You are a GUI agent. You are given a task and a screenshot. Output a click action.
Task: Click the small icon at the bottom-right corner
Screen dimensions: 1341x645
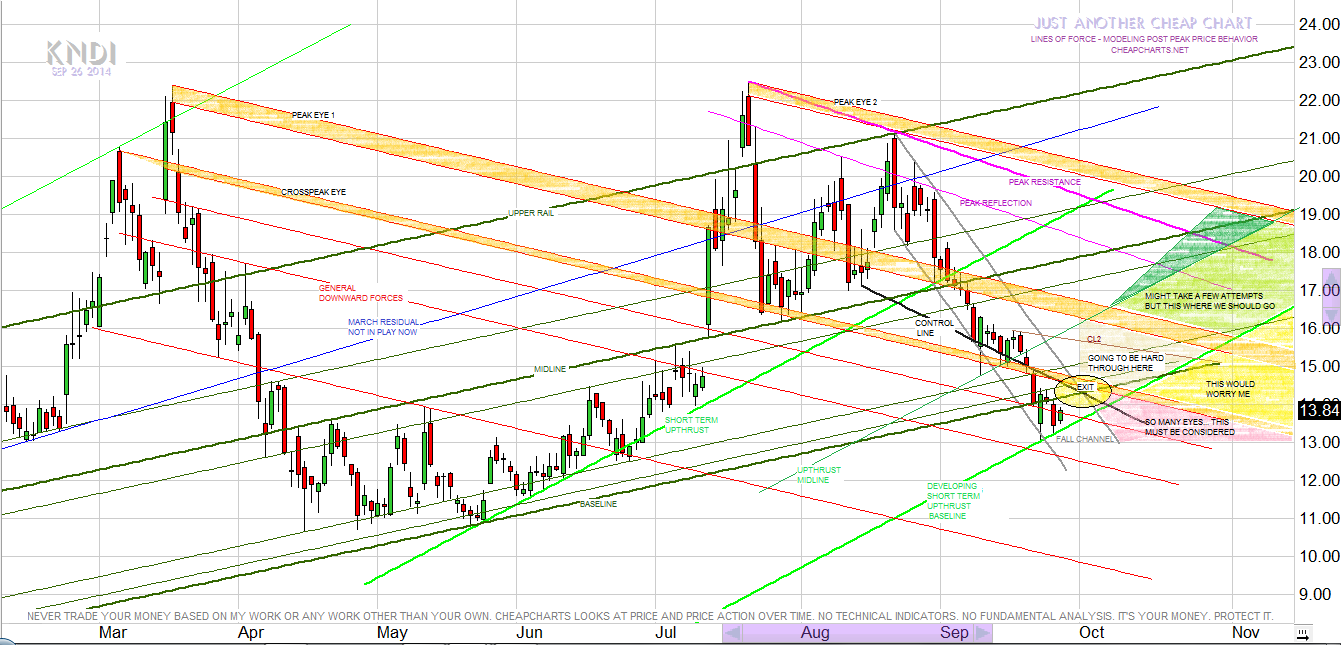(1303, 632)
